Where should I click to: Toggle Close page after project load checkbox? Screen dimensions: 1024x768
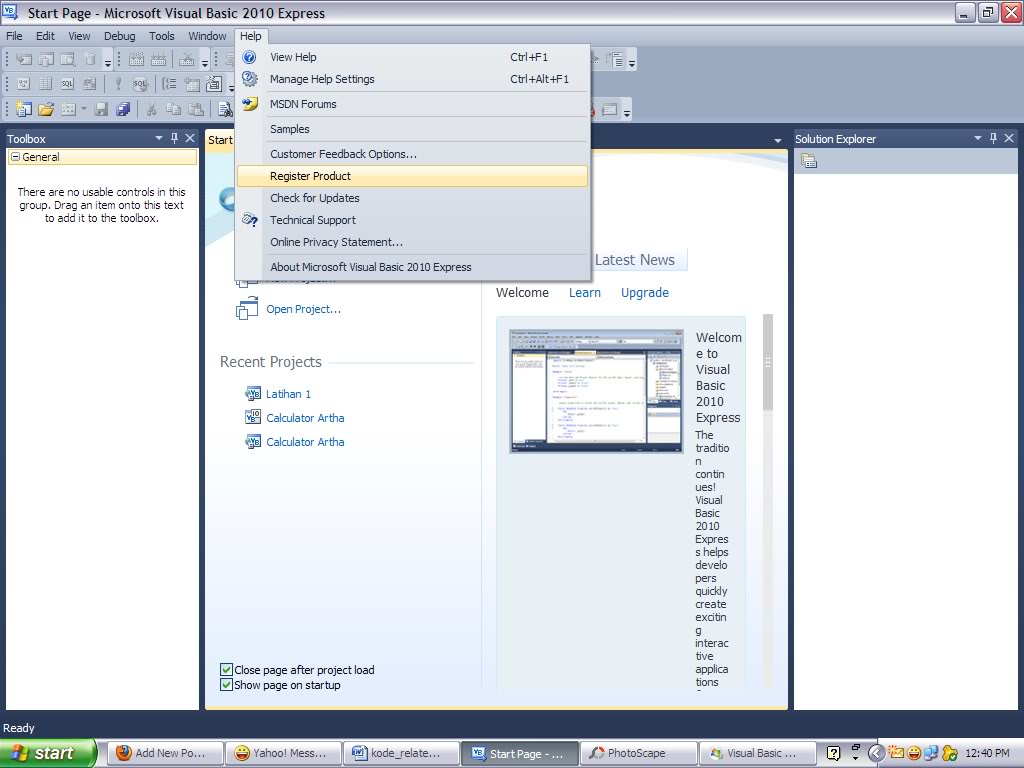pos(226,669)
